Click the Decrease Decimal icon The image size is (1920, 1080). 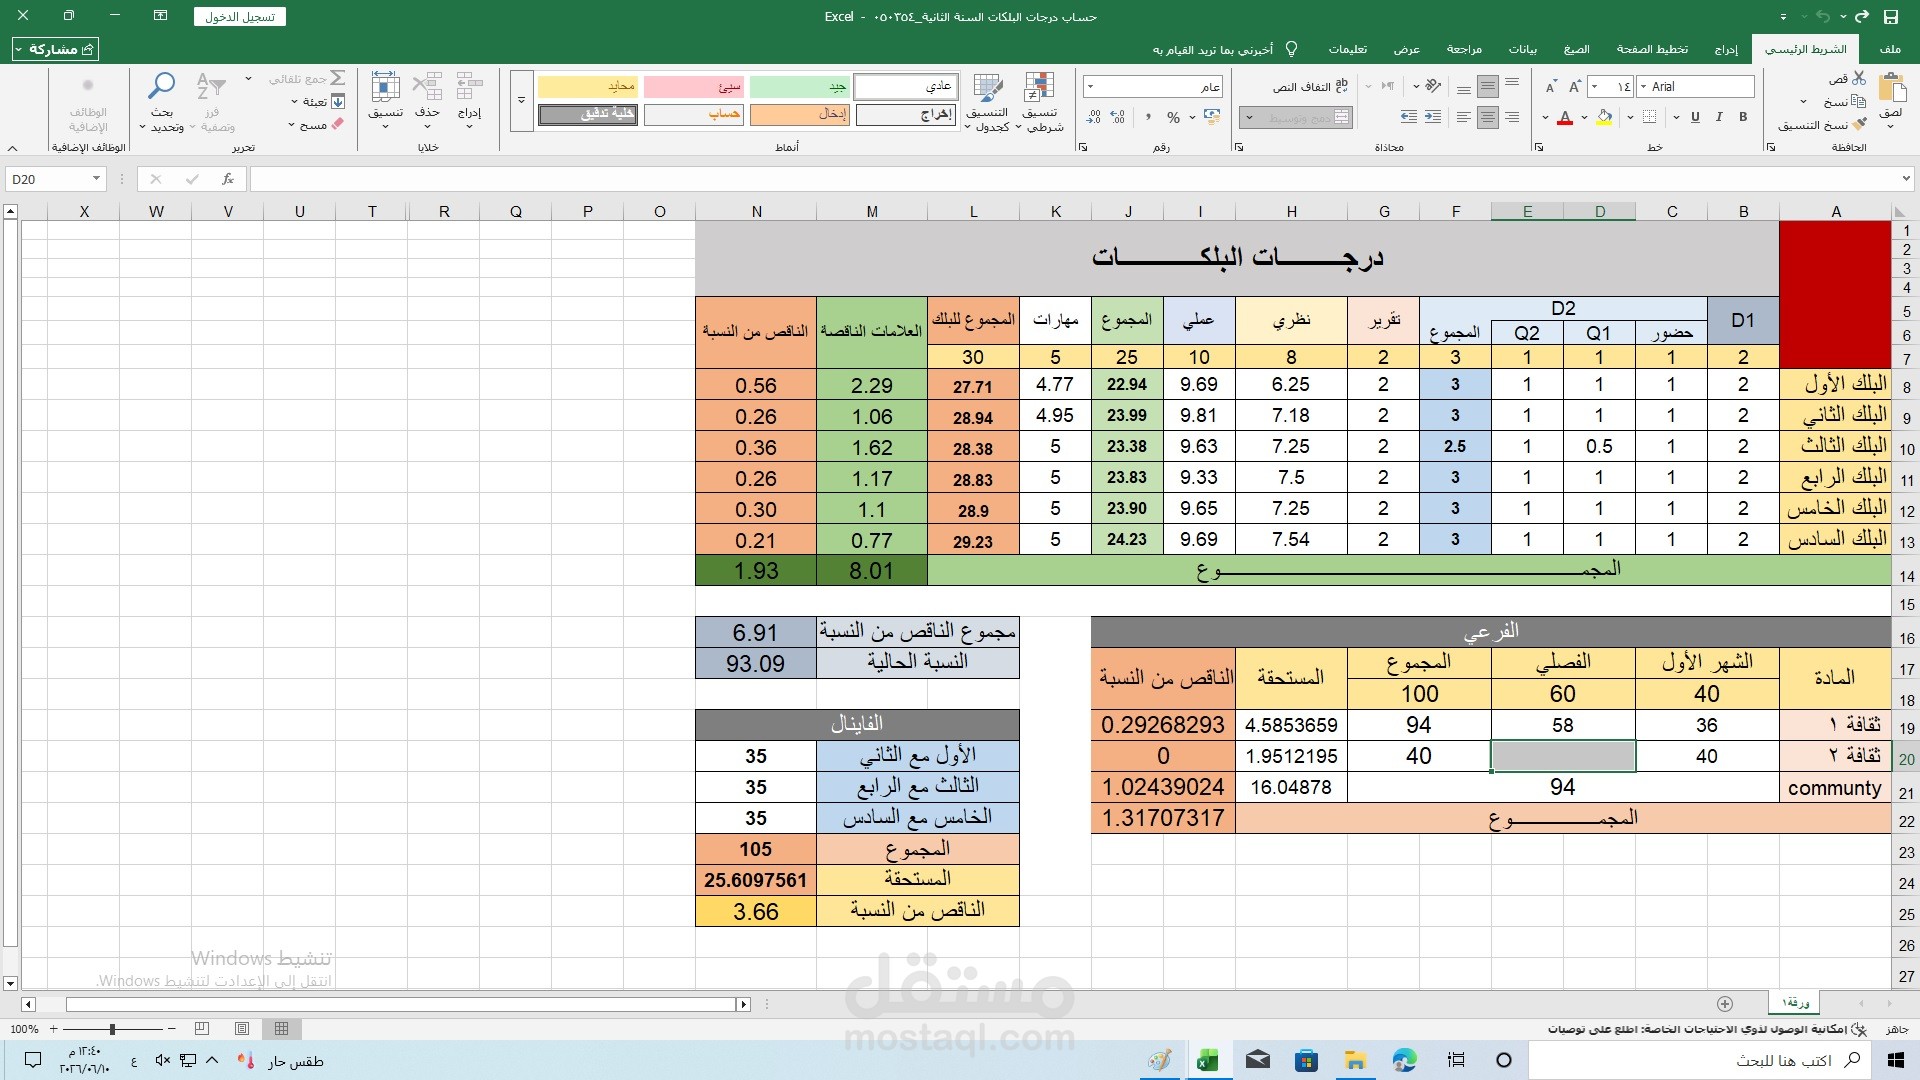(x=1094, y=117)
